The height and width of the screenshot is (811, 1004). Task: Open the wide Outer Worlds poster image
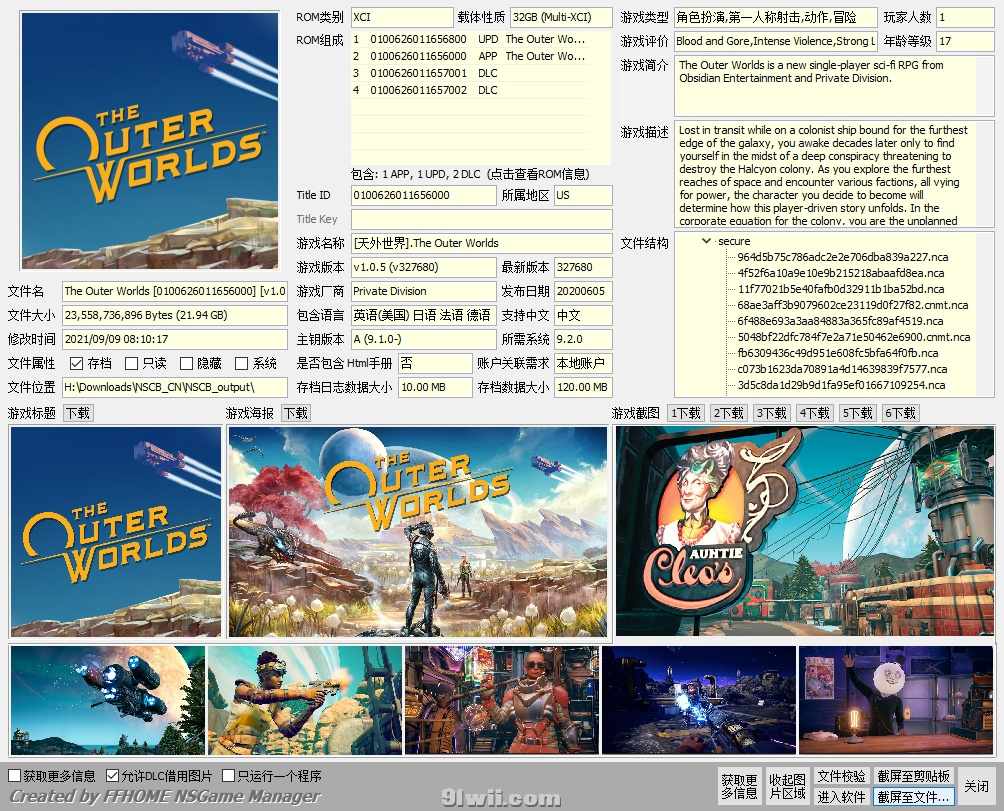tap(418, 532)
